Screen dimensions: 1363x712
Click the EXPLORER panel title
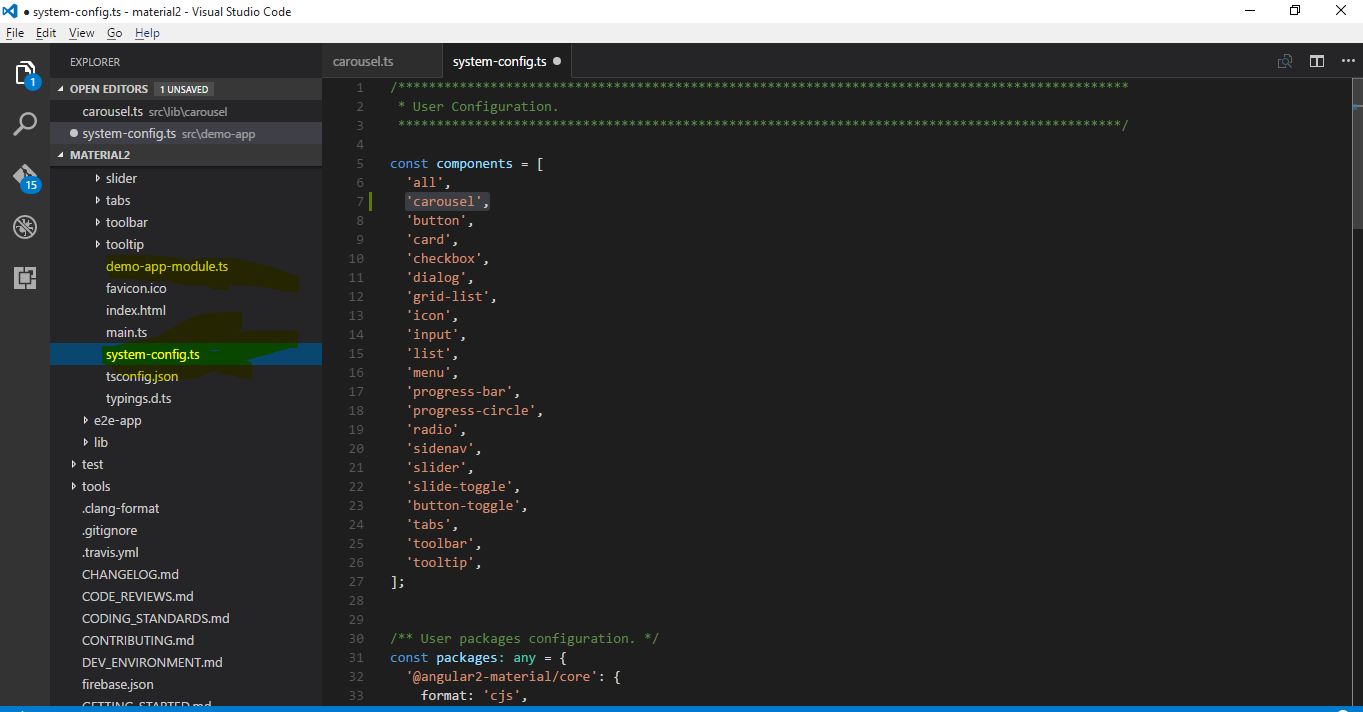pyautogui.click(x=95, y=62)
